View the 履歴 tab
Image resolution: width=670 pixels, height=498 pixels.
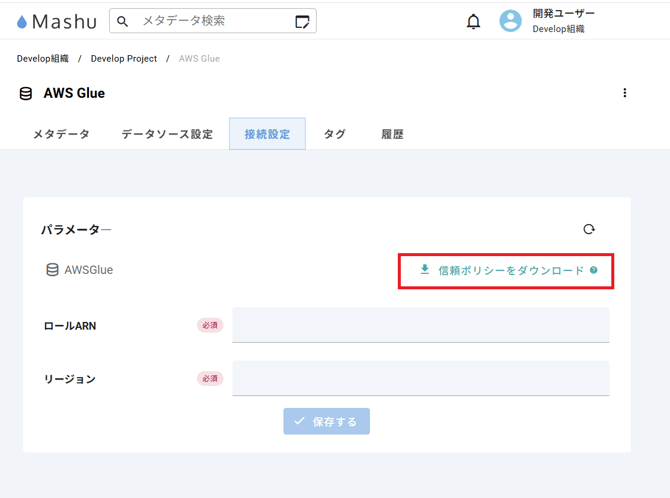[392, 134]
